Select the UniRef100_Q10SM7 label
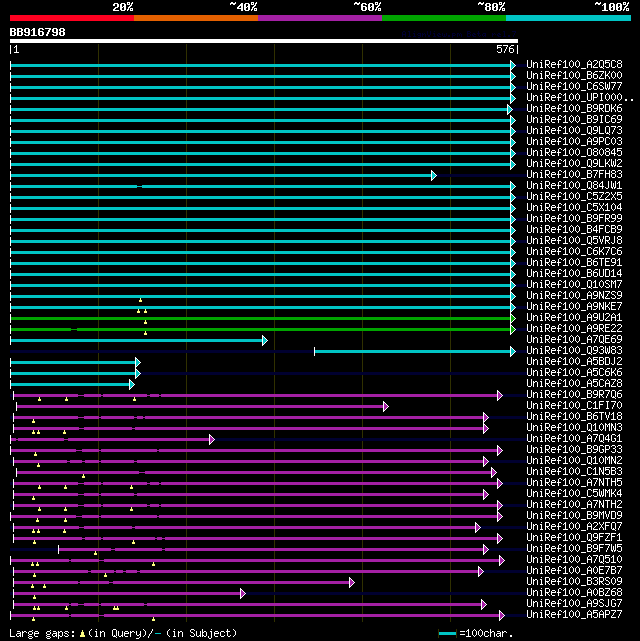The image size is (640, 641). click(x=574, y=285)
